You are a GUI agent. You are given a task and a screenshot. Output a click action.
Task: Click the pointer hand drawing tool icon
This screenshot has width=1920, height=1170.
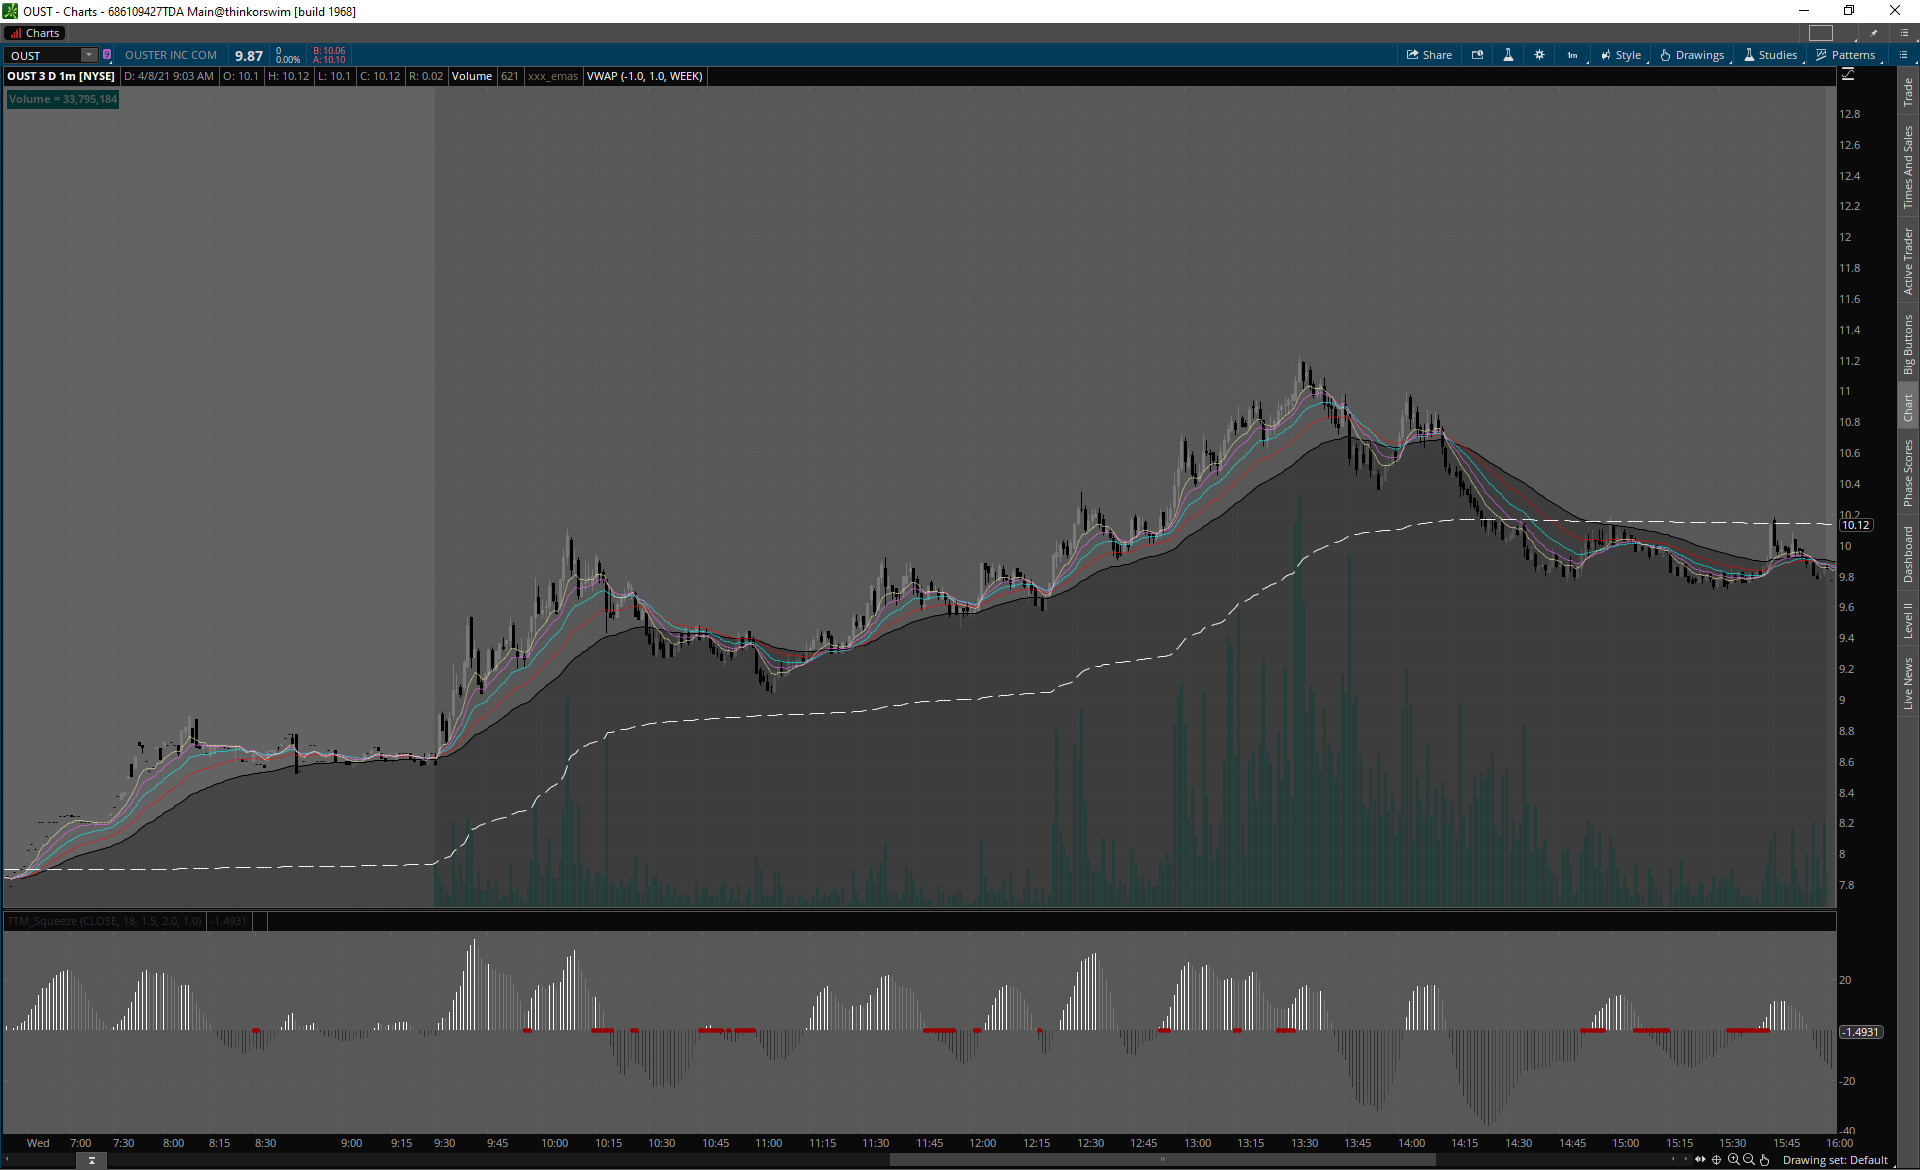(x=1765, y=1160)
